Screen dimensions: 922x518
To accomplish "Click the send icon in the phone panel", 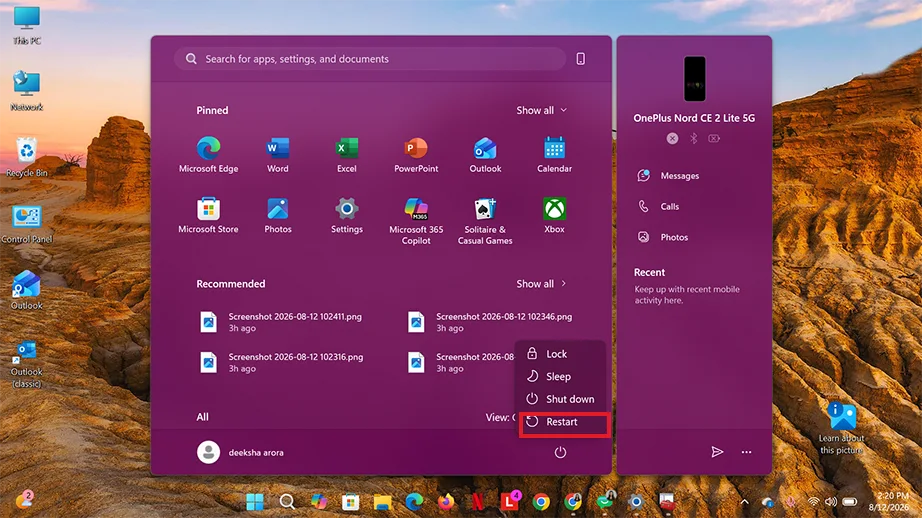I will [x=717, y=452].
